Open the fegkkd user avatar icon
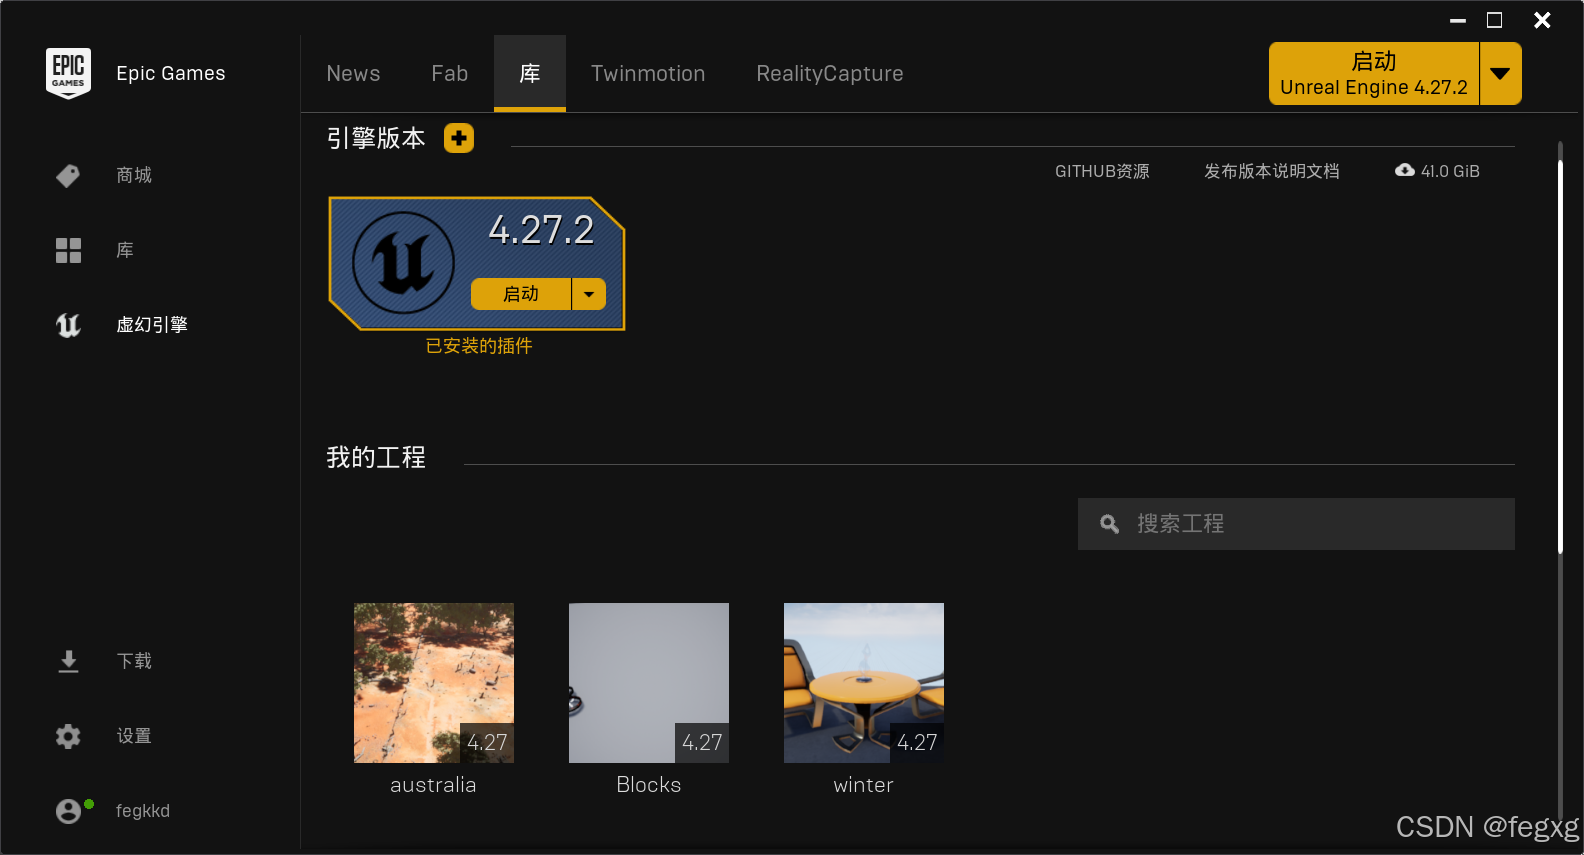This screenshot has width=1584, height=855. [x=68, y=811]
